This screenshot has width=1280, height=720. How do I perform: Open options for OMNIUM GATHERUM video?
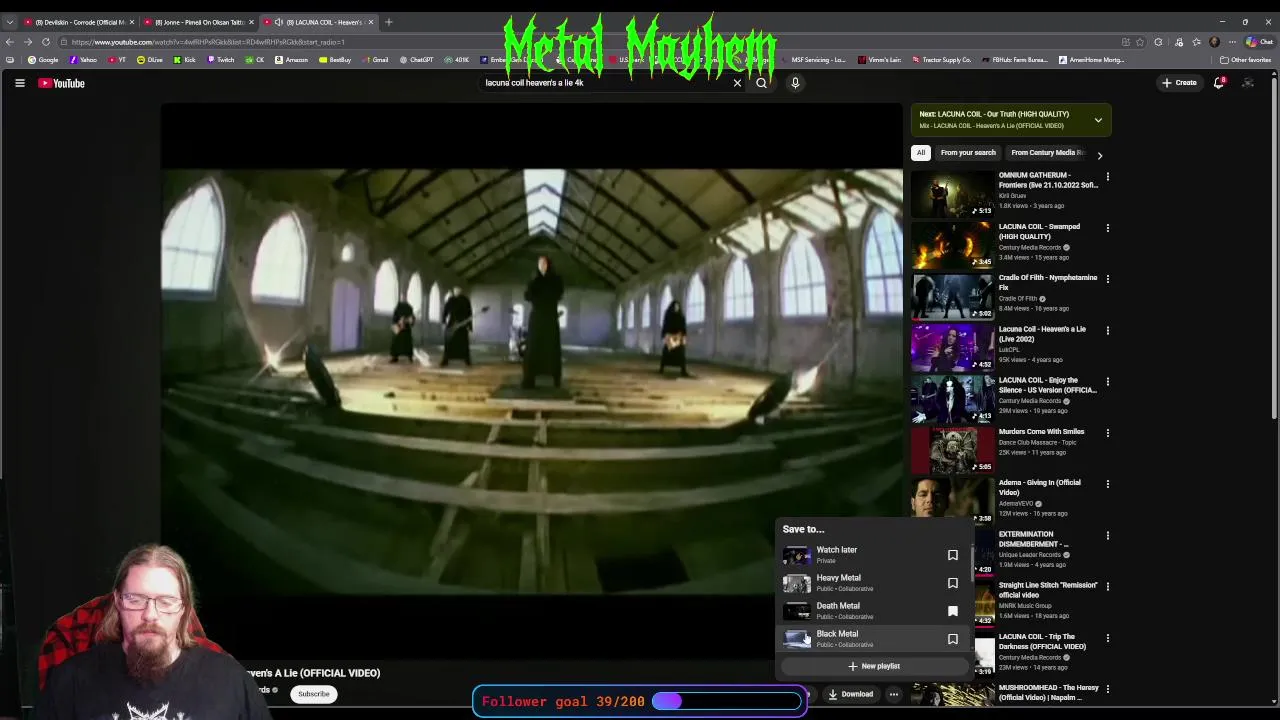1107,177
